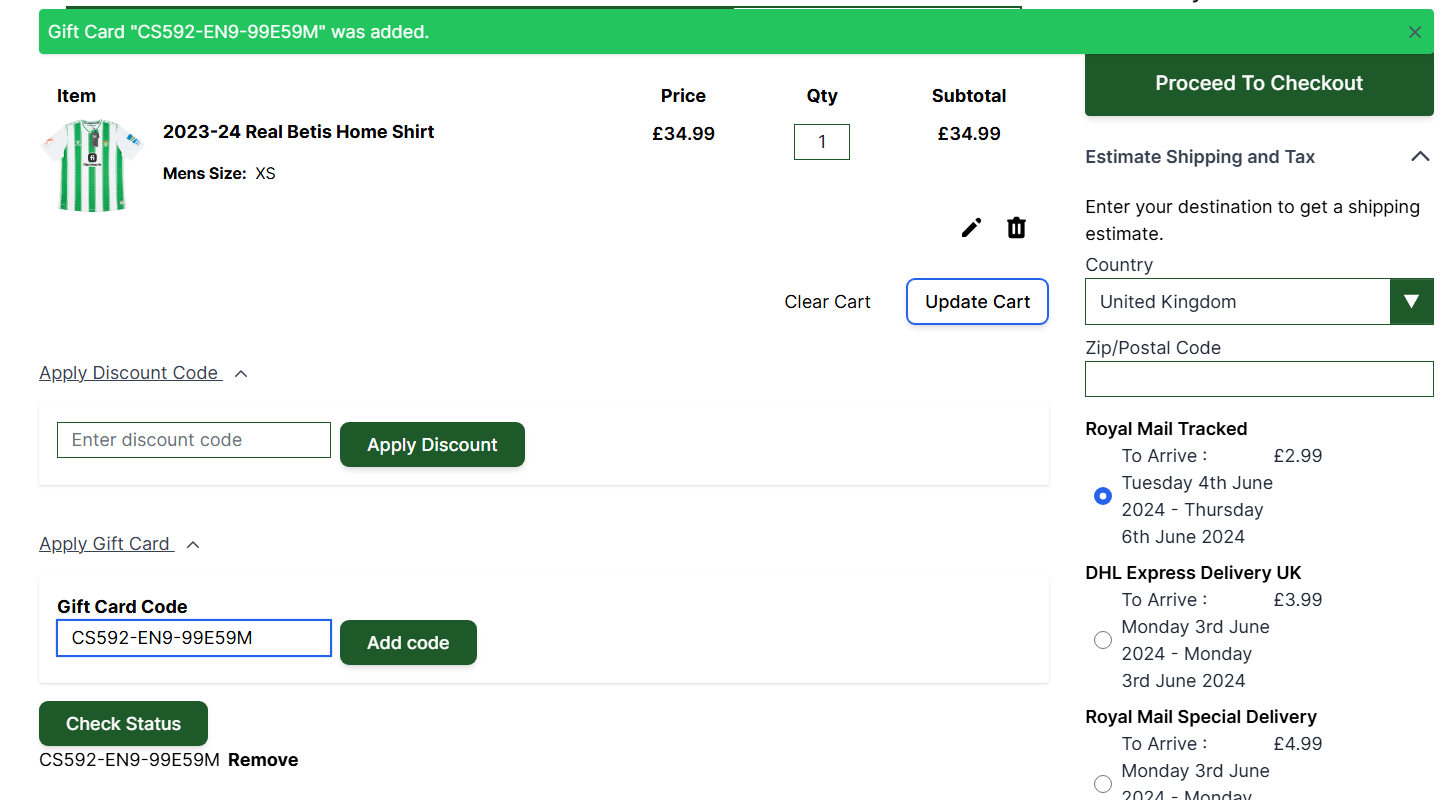Viewport: 1451px width, 800px height.
Task: Click the Qty column header
Action: point(822,96)
